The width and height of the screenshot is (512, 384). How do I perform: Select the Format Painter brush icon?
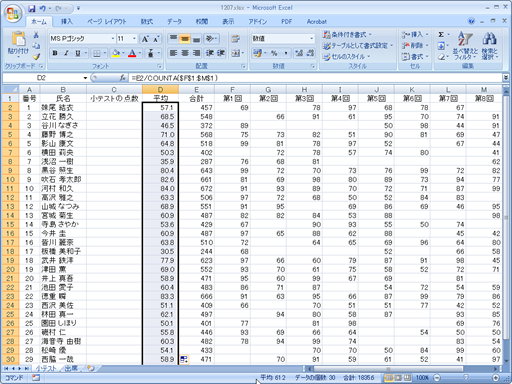pos(36,57)
